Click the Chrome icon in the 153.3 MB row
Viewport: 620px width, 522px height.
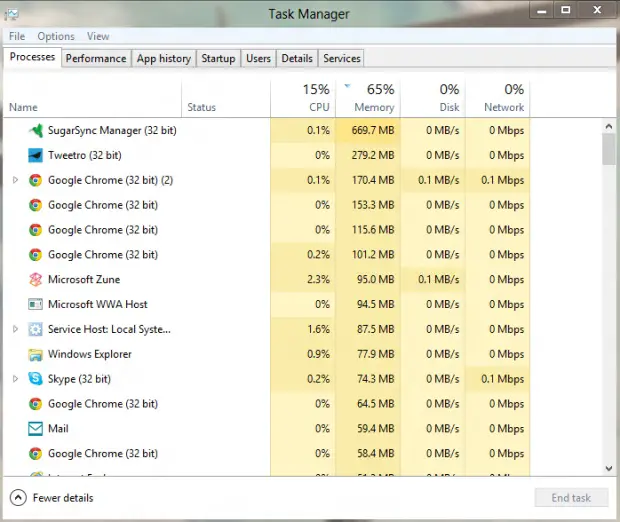(36, 205)
